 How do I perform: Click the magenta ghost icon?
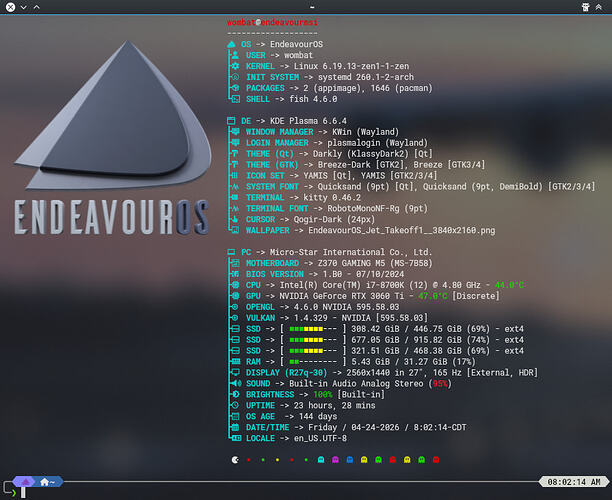click(x=335, y=460)
